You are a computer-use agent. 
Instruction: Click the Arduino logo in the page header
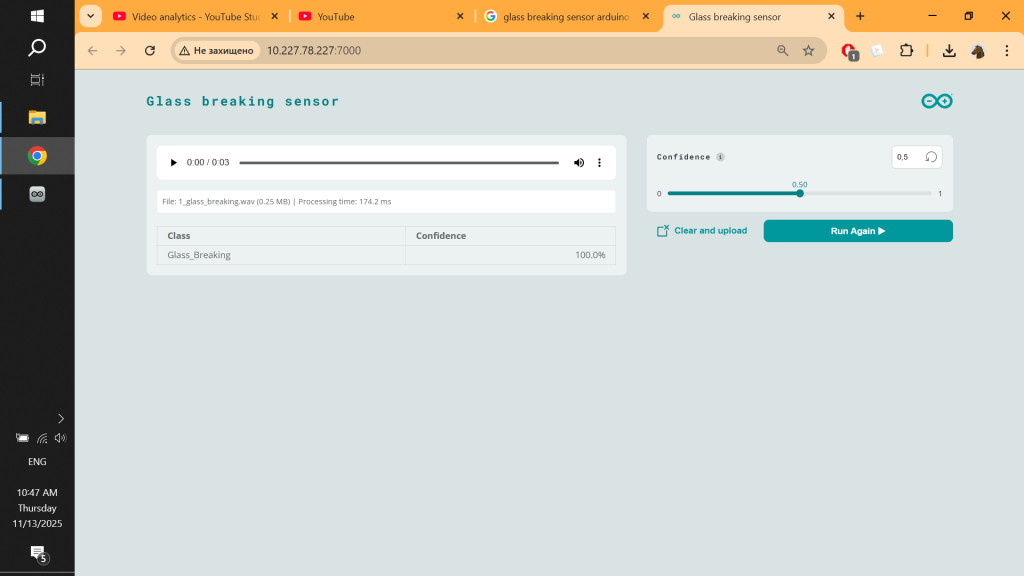pos(937,101)
